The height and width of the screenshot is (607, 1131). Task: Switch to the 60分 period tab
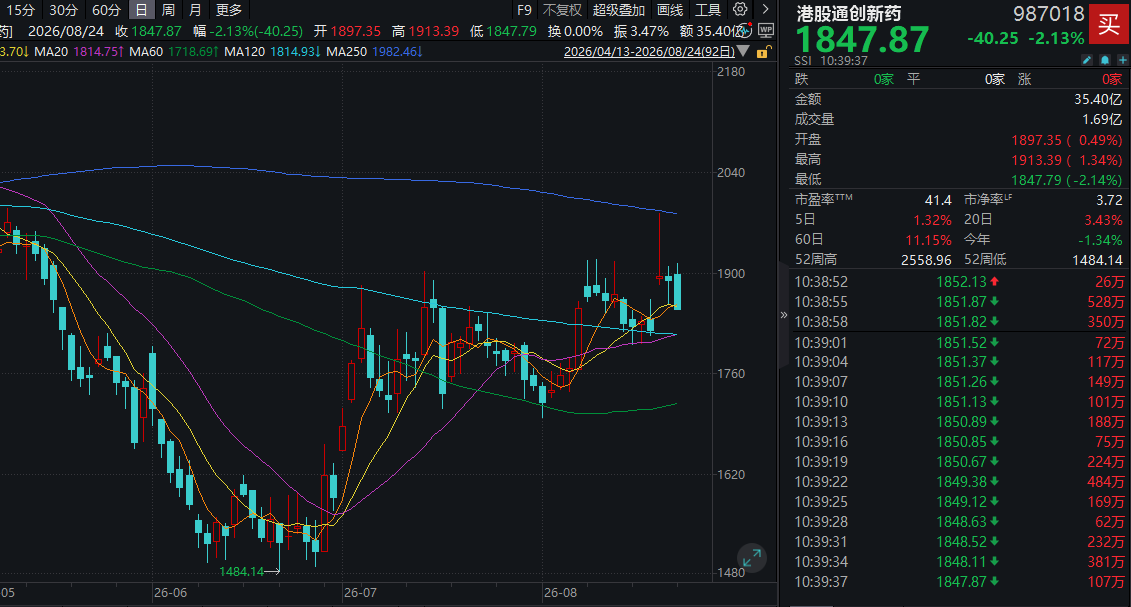click(x=106, y=10)
